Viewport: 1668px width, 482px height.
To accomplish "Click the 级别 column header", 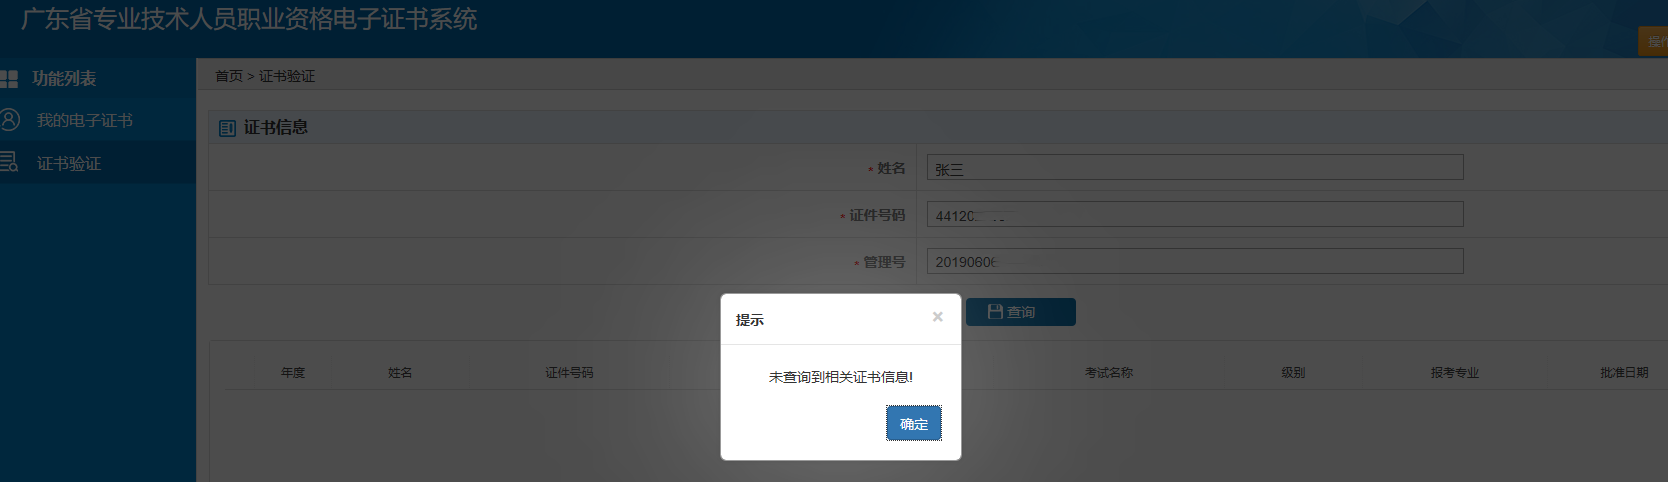I will 1293,373.
